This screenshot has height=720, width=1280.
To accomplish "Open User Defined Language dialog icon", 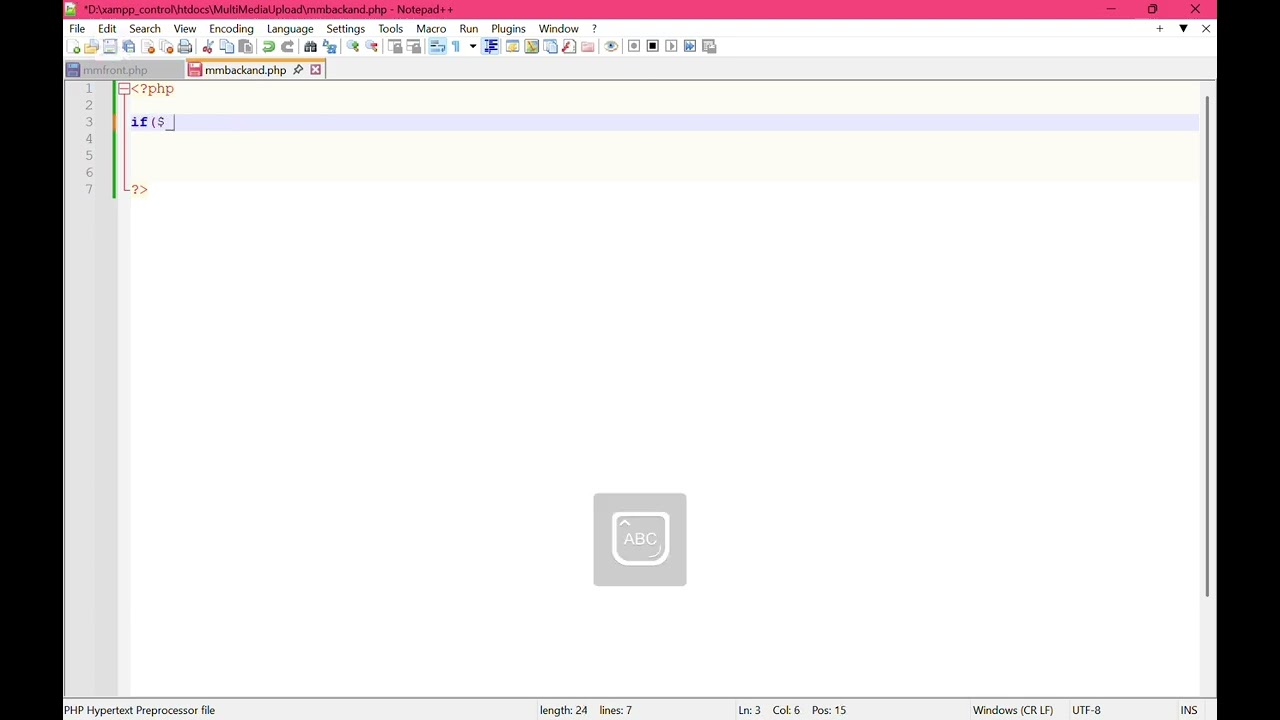I will [512, 46].
